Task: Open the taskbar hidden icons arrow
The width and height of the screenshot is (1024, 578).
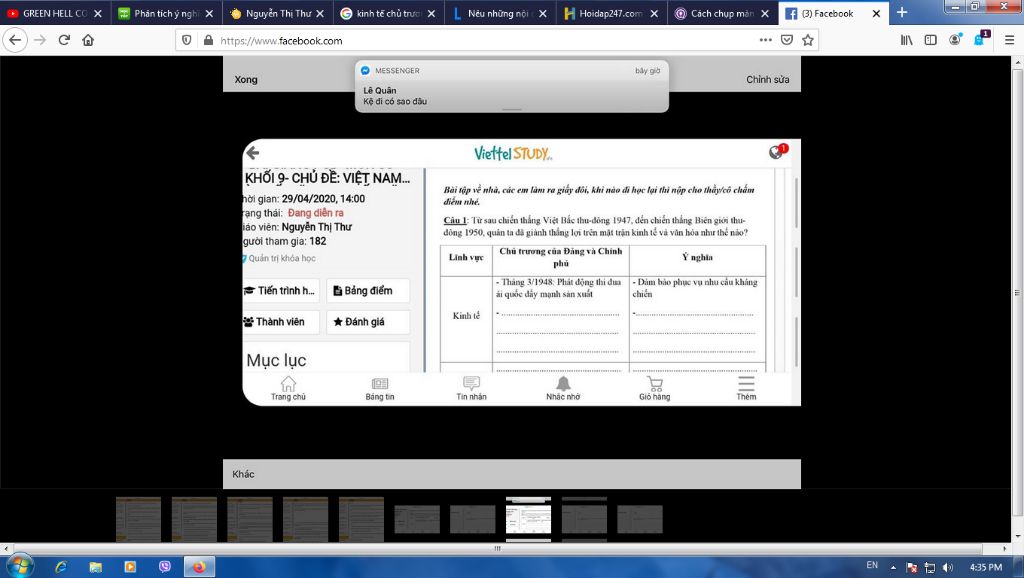Action: point(893,568)
